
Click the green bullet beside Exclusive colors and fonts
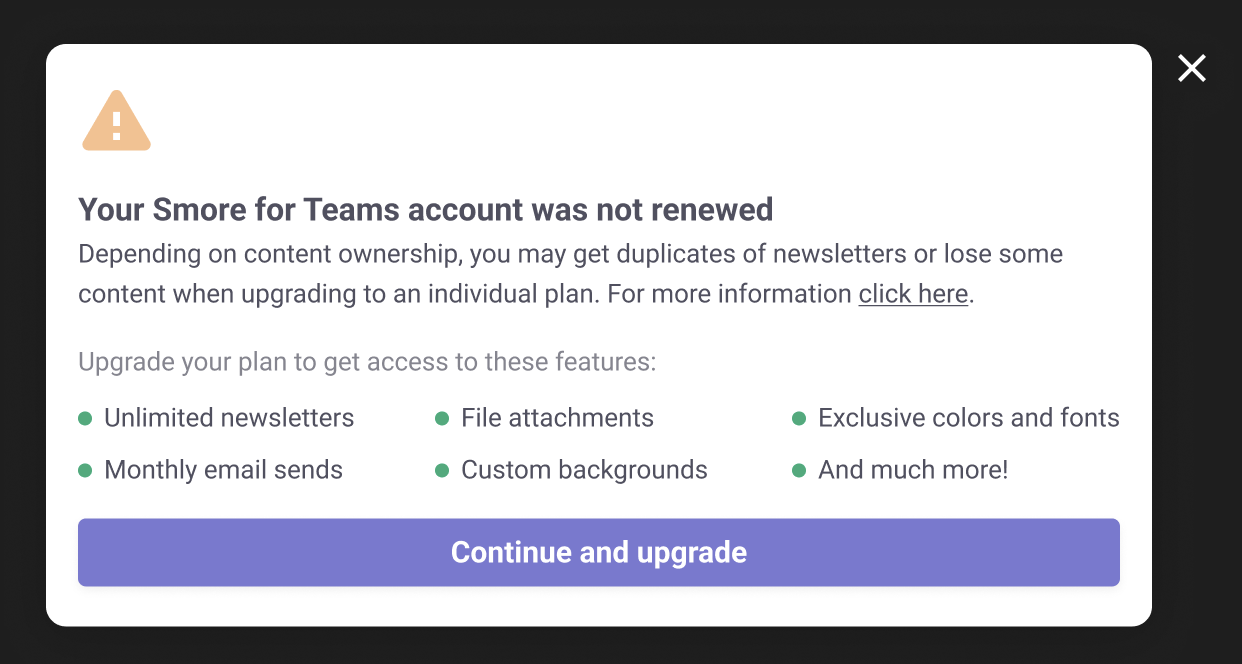click(x=799, y=418)
